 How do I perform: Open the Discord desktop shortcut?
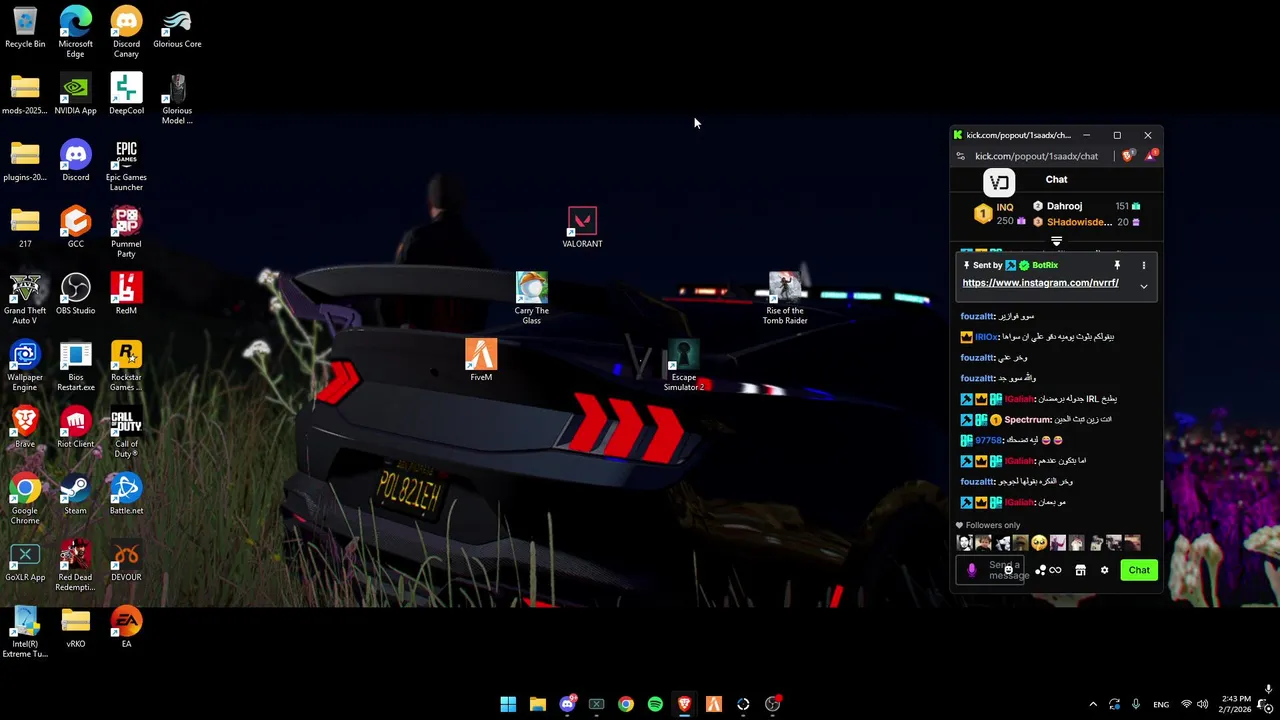point(75,160)
